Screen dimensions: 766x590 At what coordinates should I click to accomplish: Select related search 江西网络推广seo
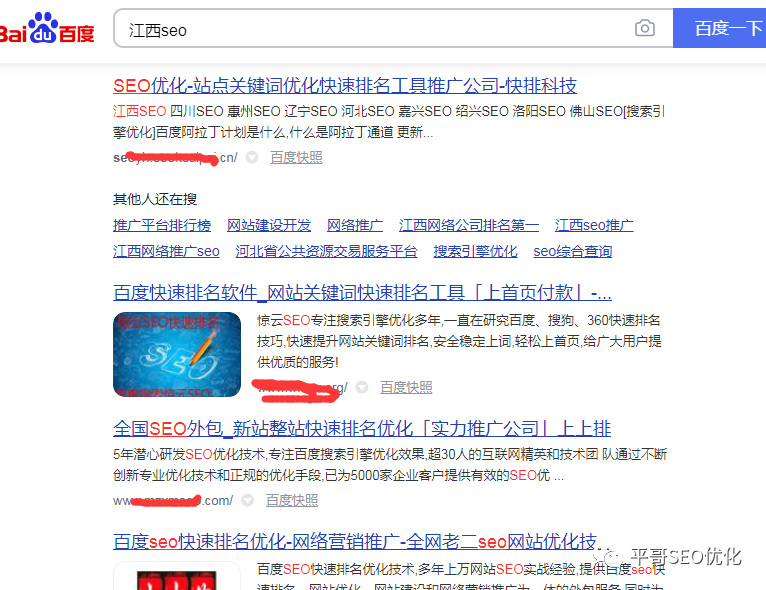(x=166, y=251)
